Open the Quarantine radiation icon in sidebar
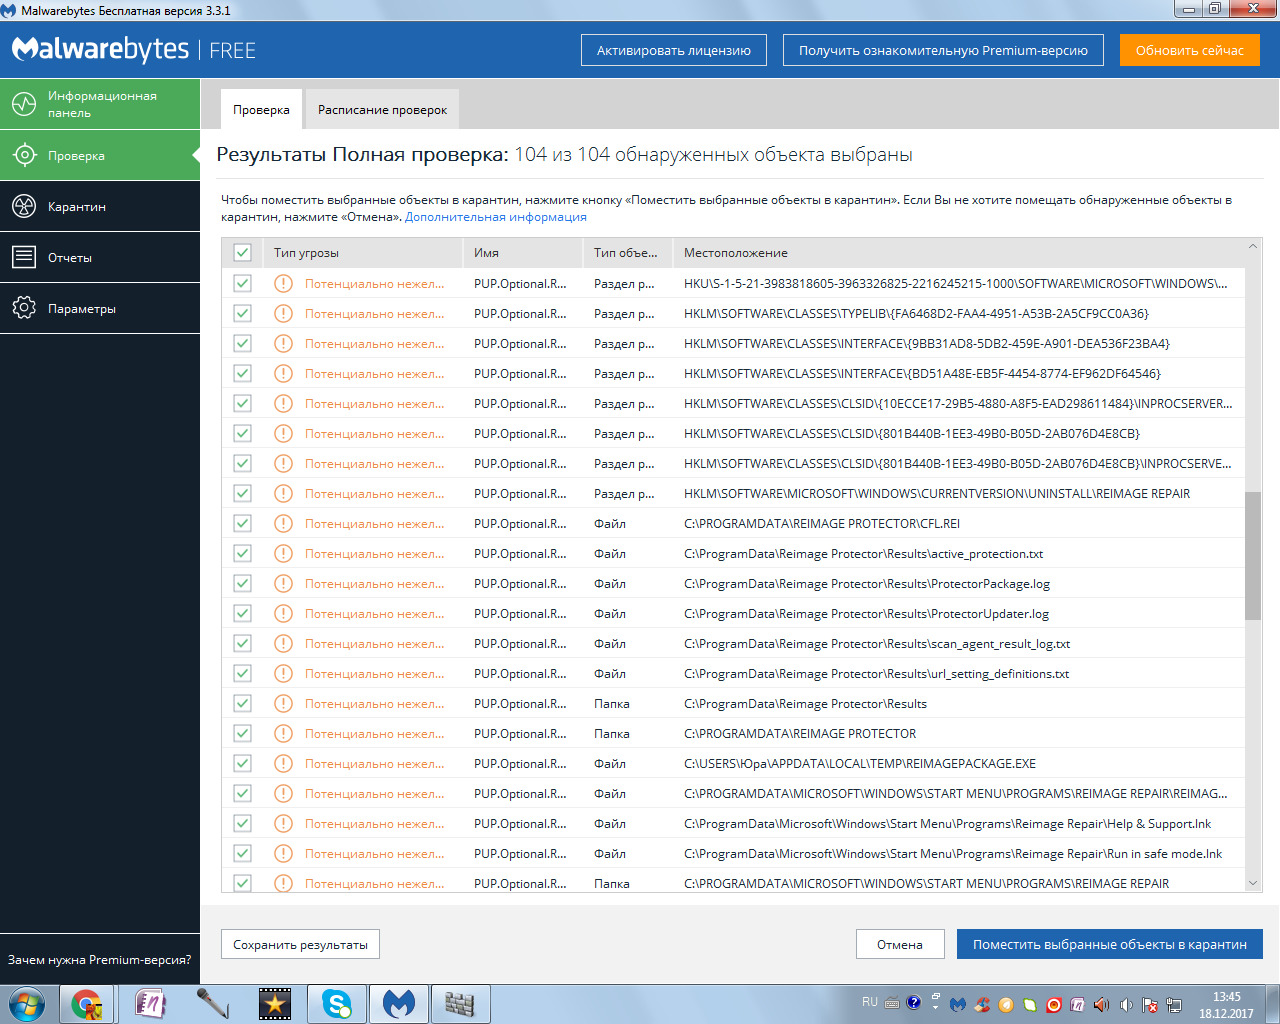This screenshot has height=1024, width=1280. (24, 206)
